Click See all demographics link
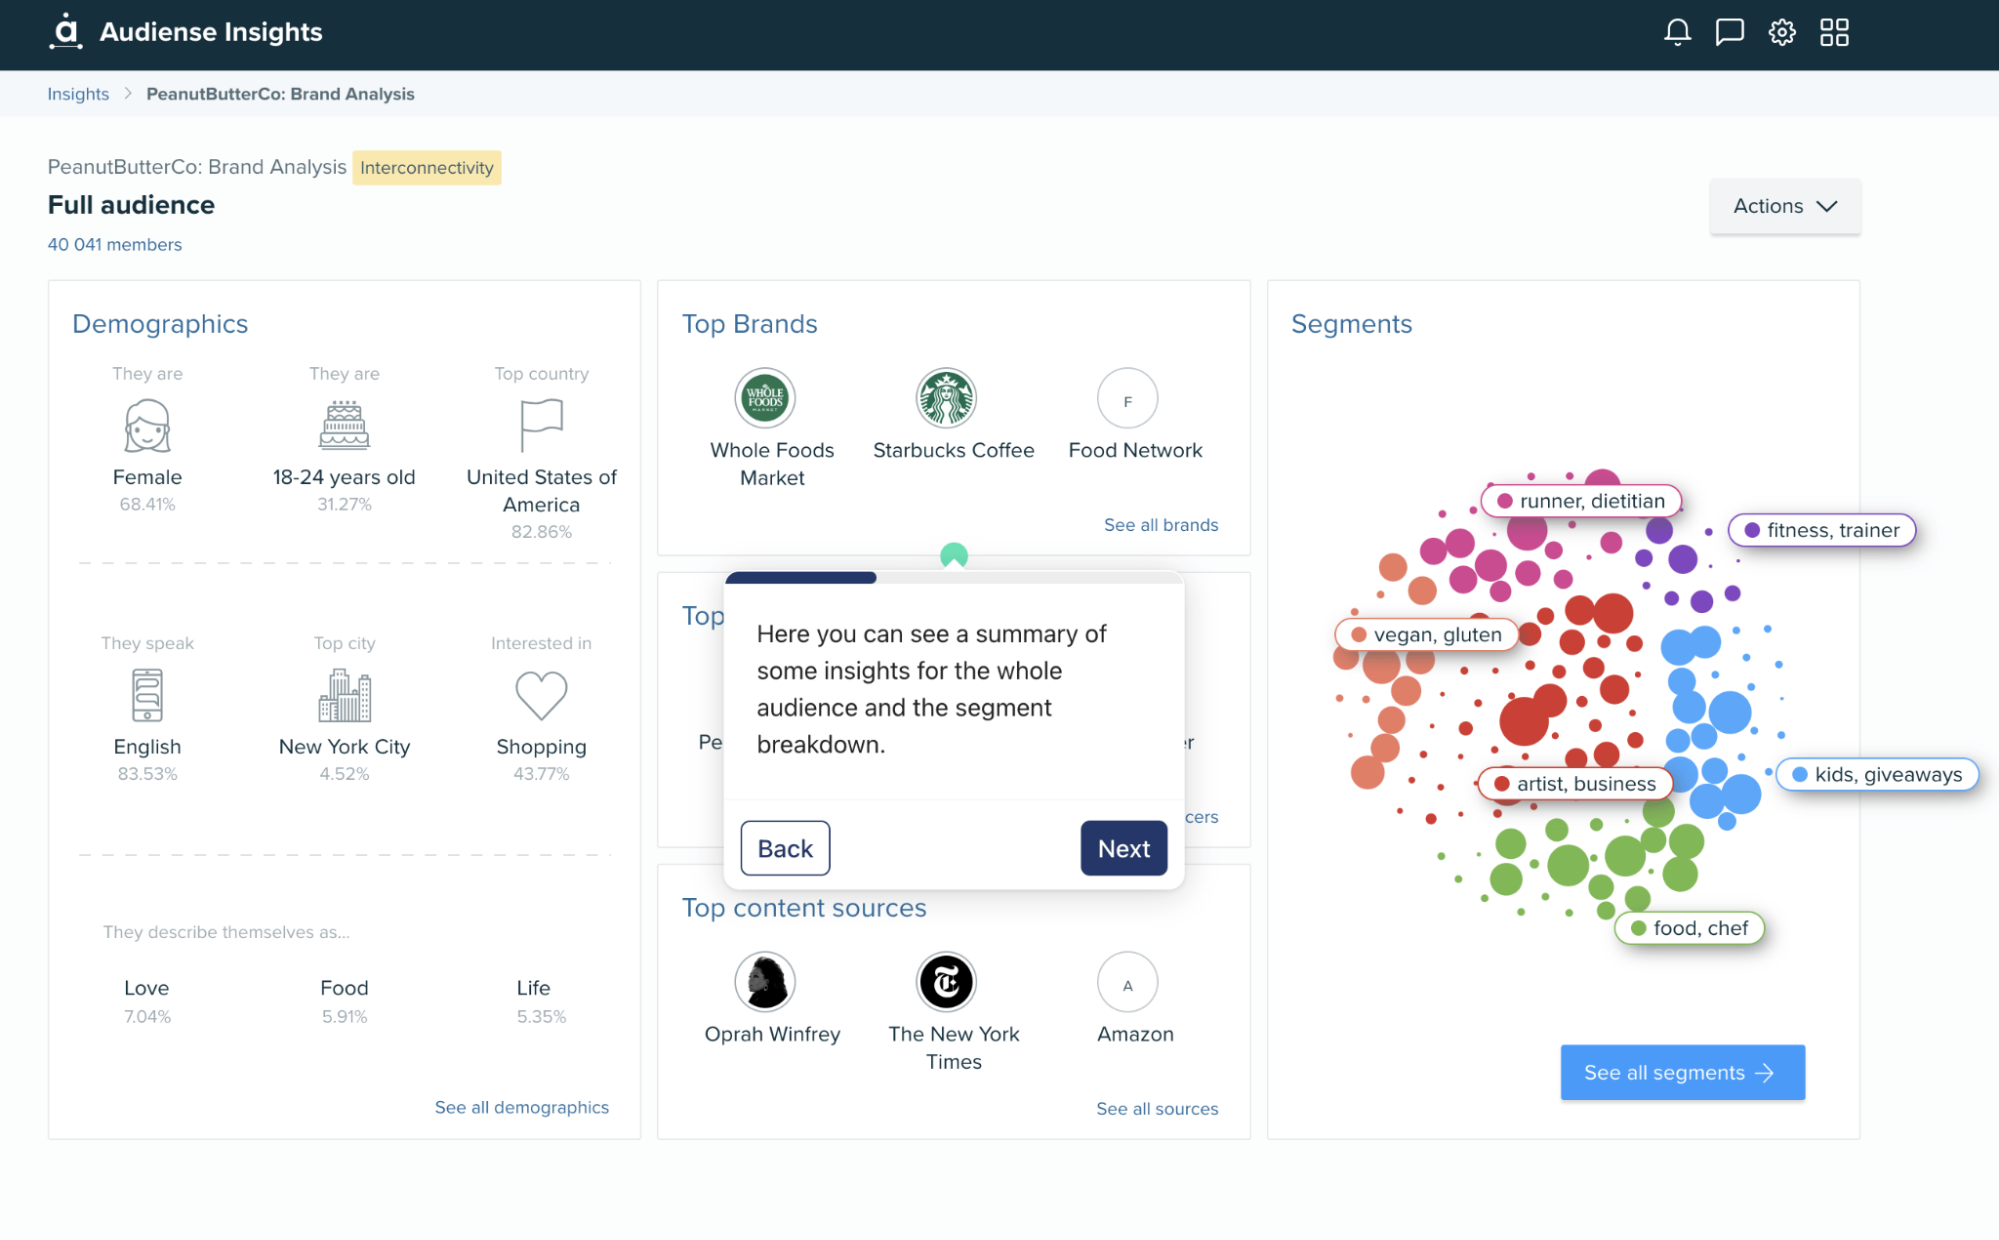Screen dimensions: 1999x1240 point(521,1107)
